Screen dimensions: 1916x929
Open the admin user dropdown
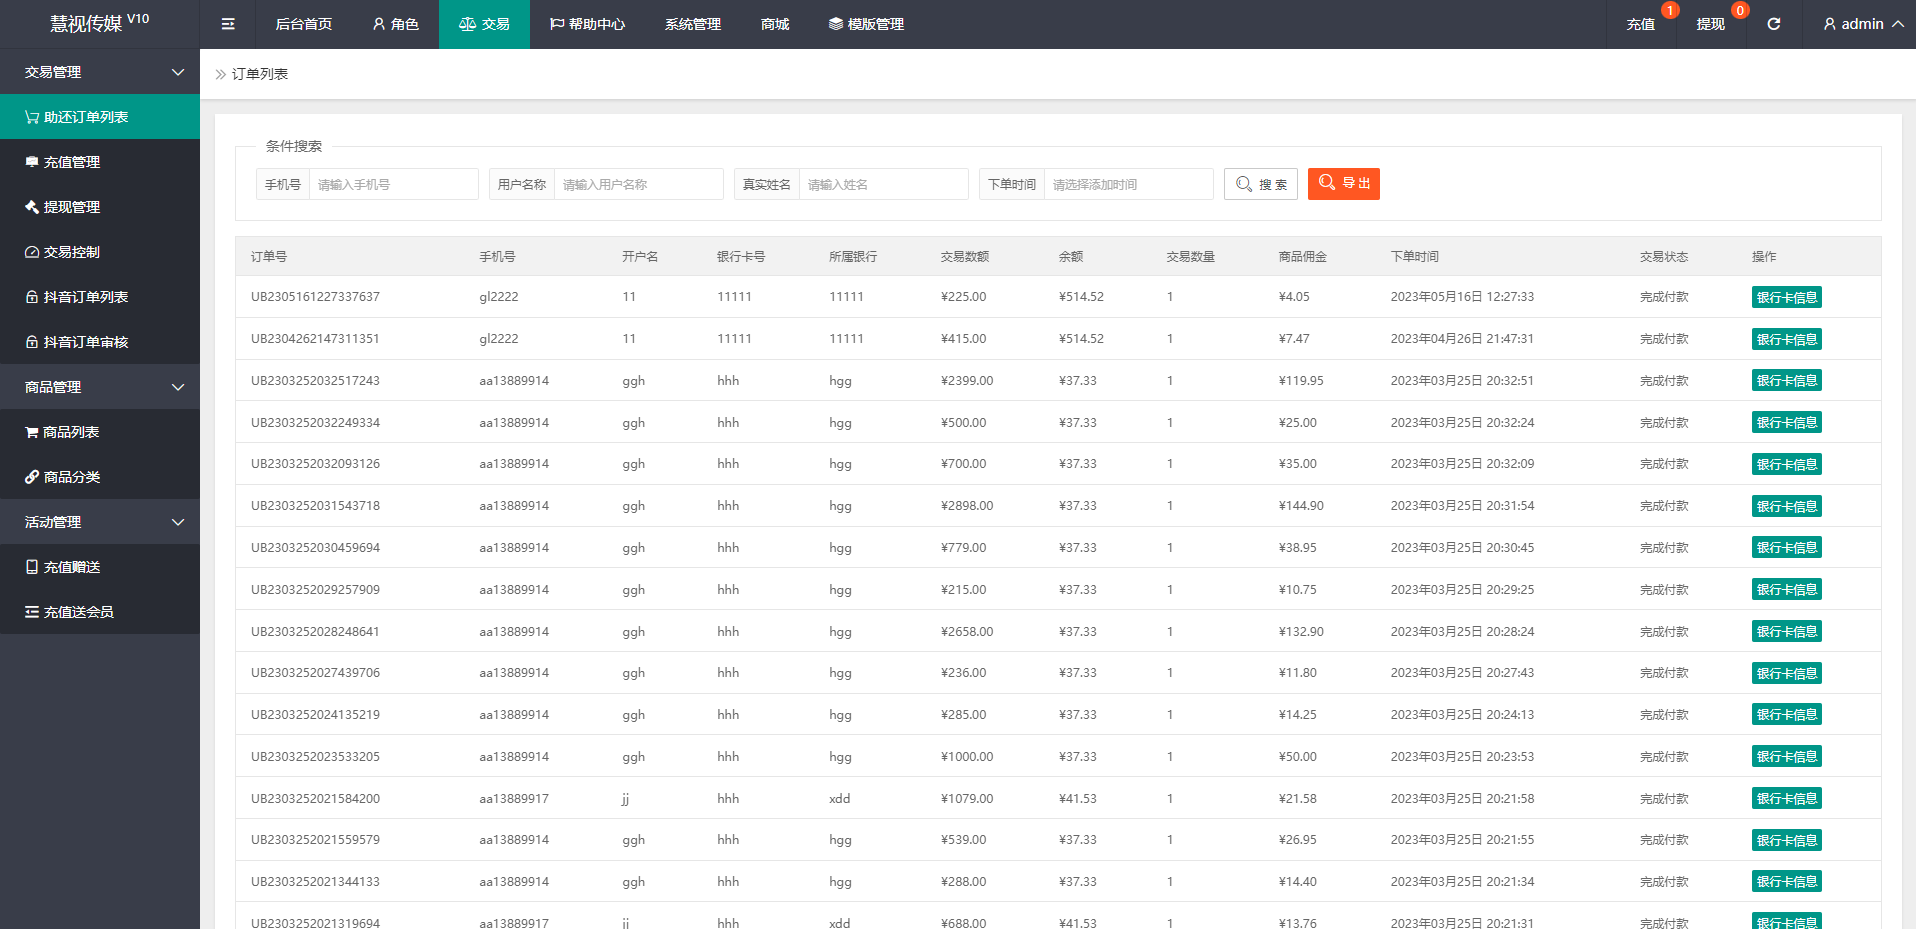click(x=1862, y=24)
